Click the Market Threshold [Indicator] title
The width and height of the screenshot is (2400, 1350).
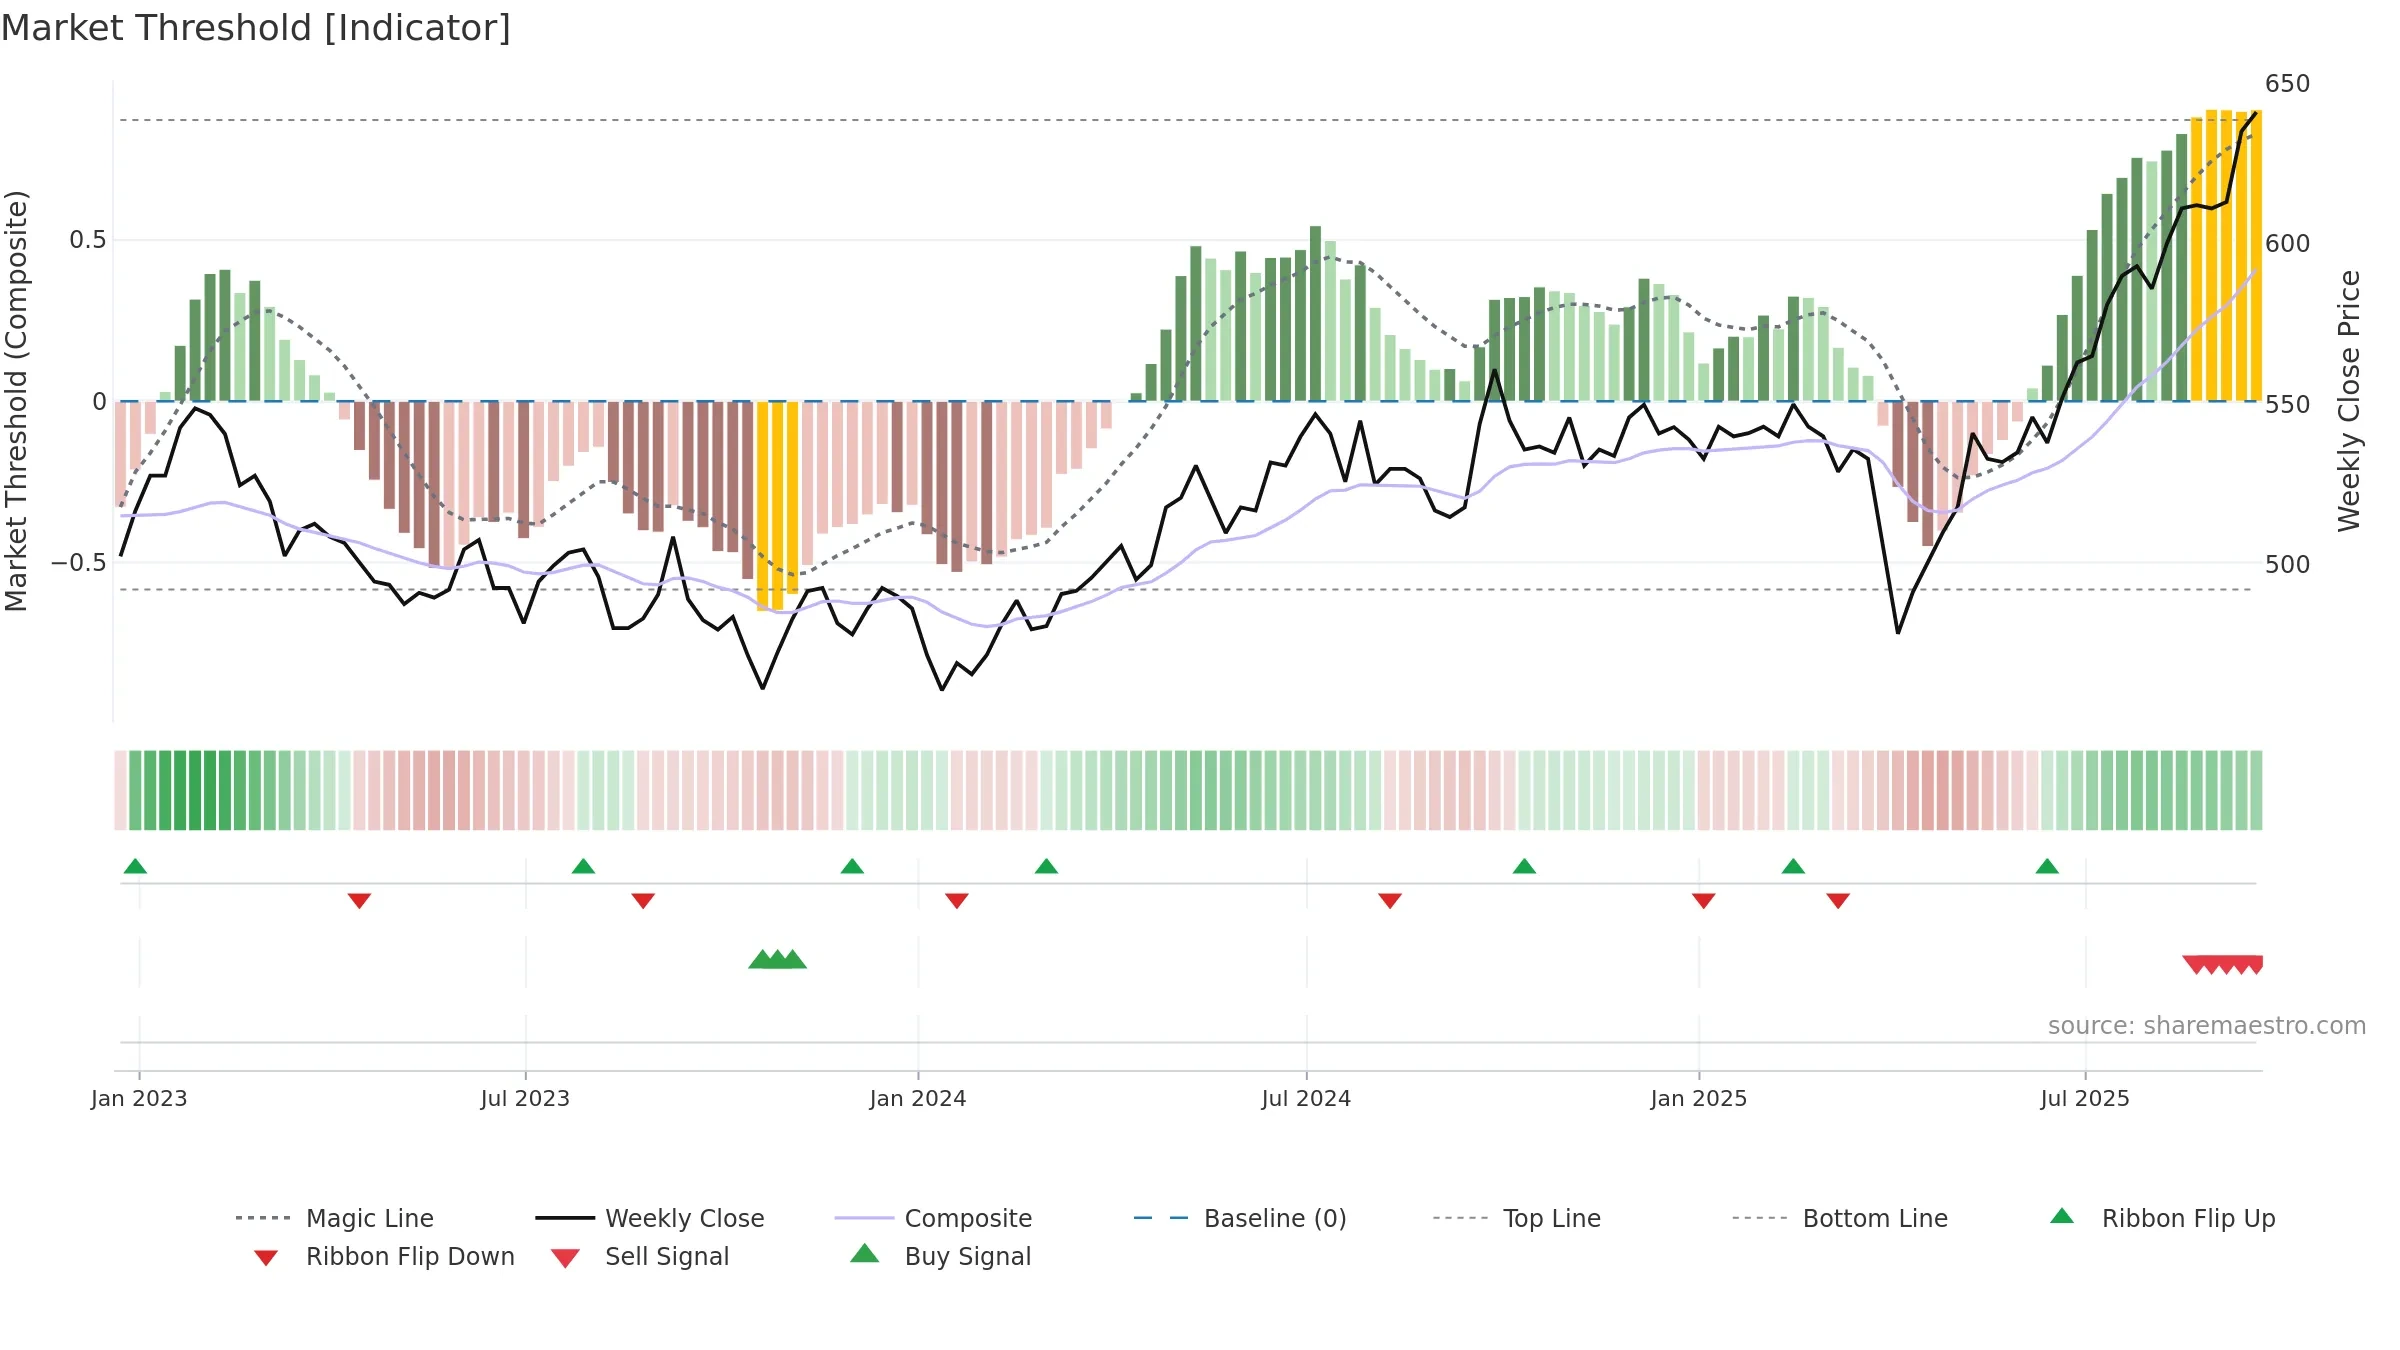click(x=256, y=28)
